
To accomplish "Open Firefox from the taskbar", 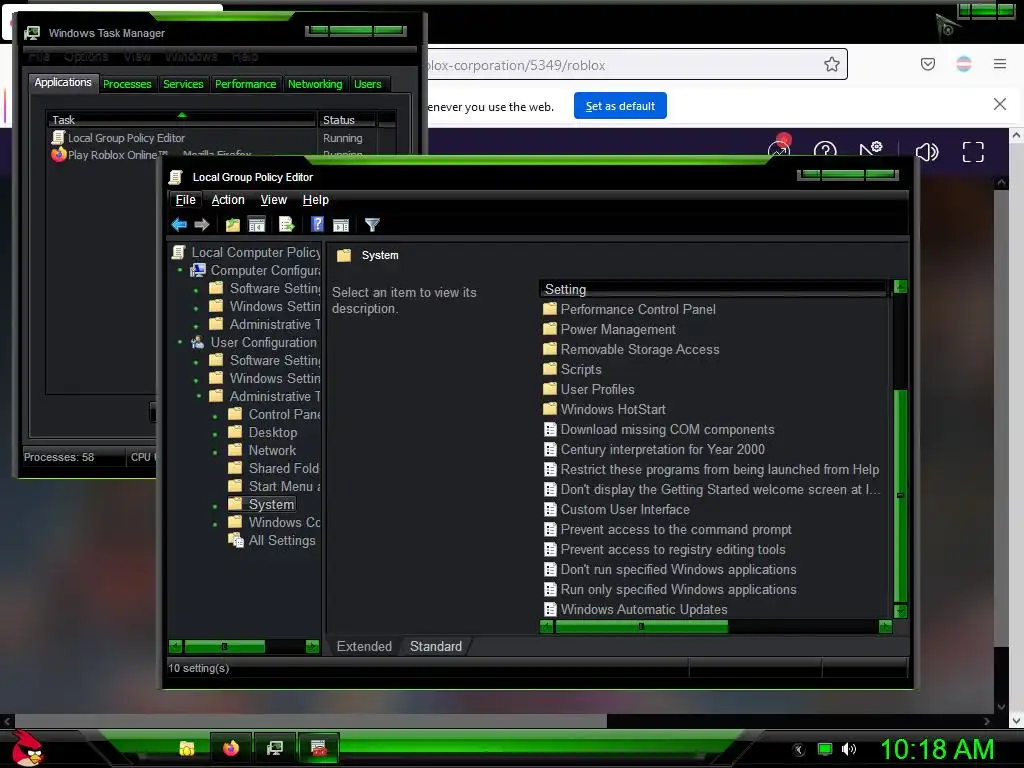I will pos(231,748).
